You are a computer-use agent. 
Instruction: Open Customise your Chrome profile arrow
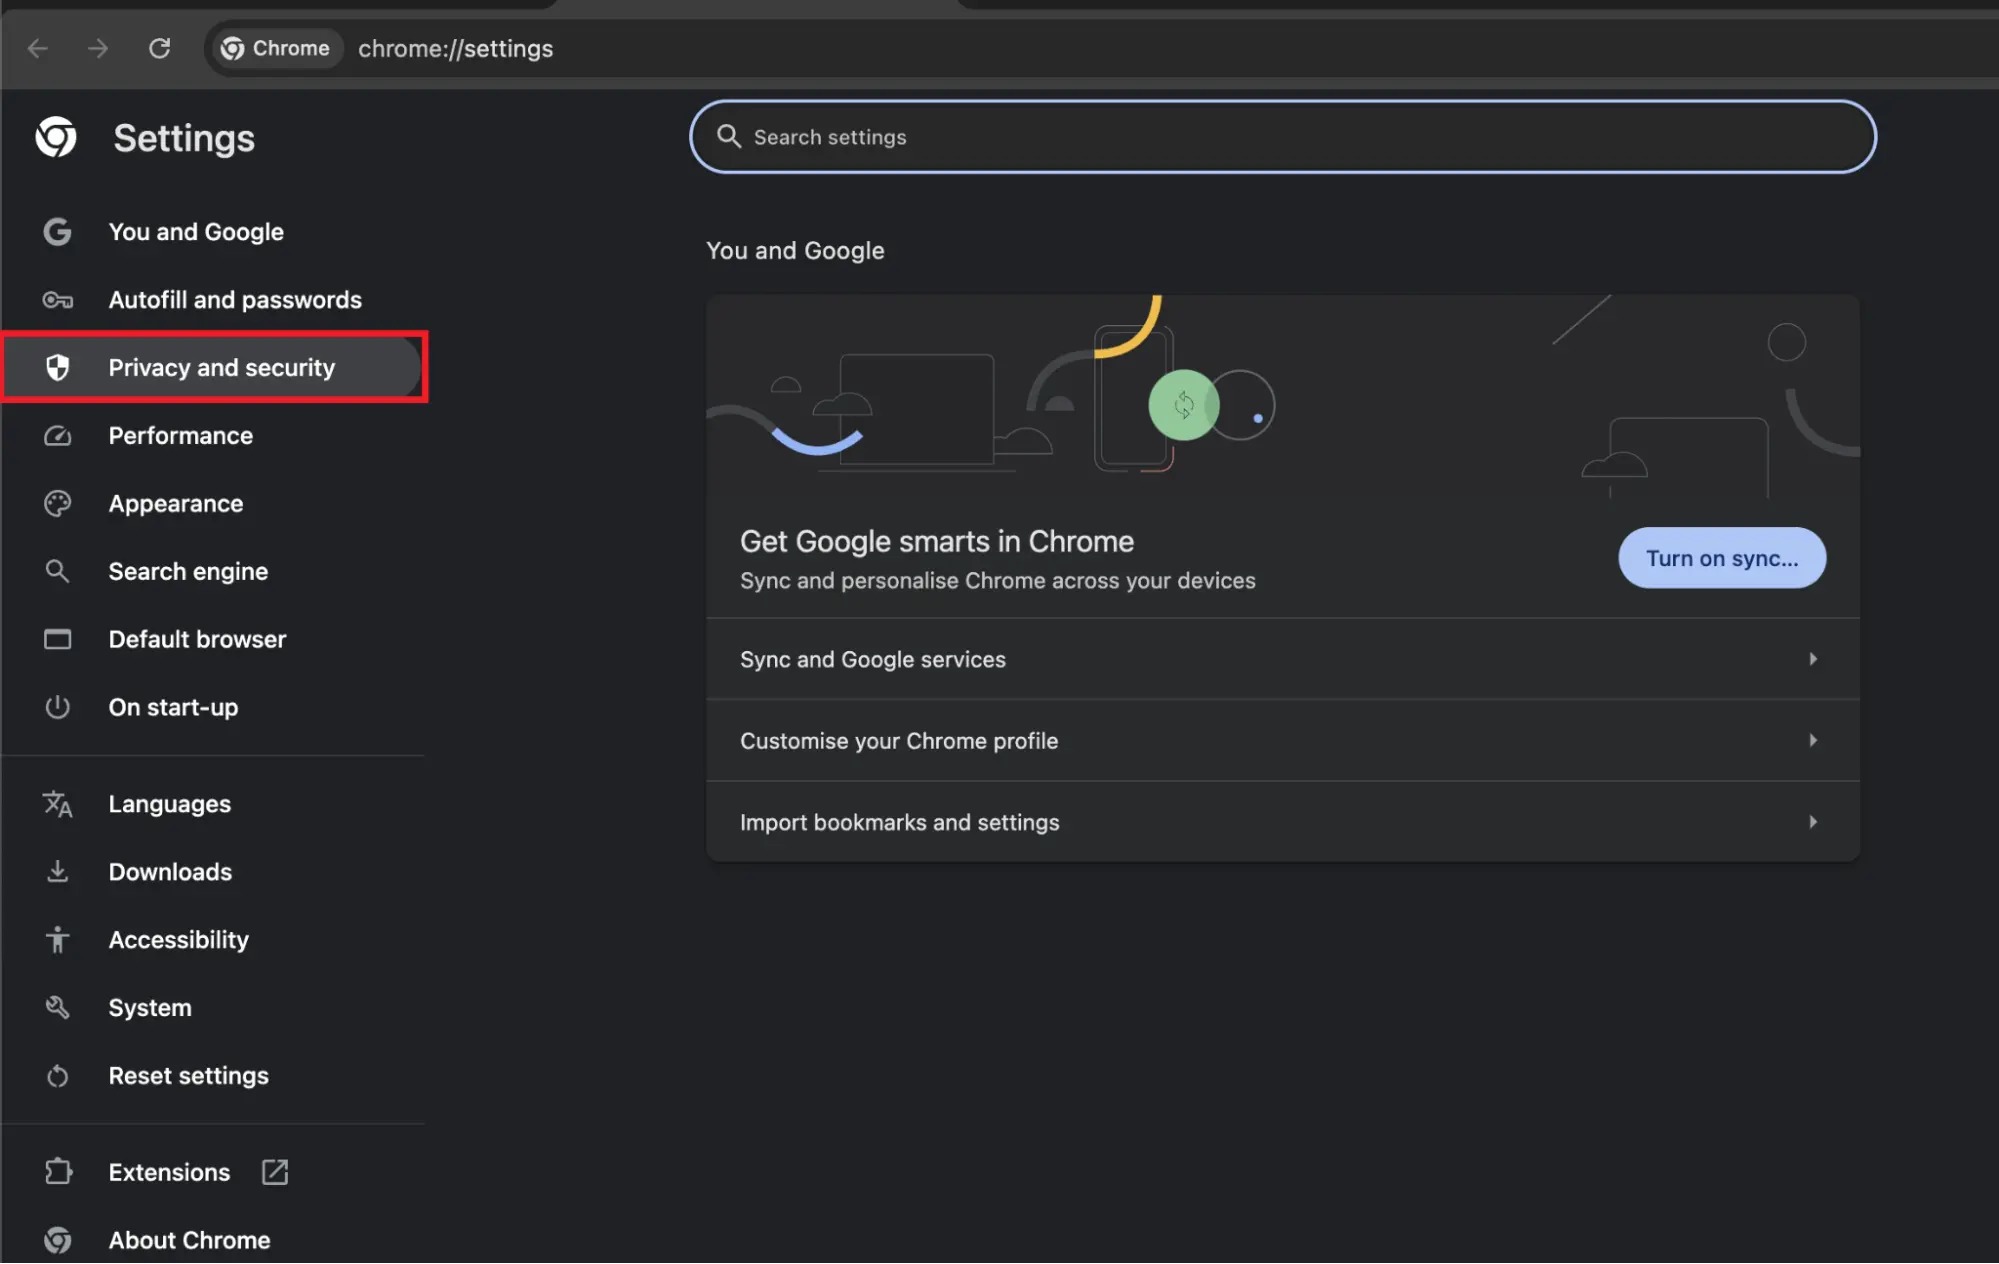[1812, 741]
